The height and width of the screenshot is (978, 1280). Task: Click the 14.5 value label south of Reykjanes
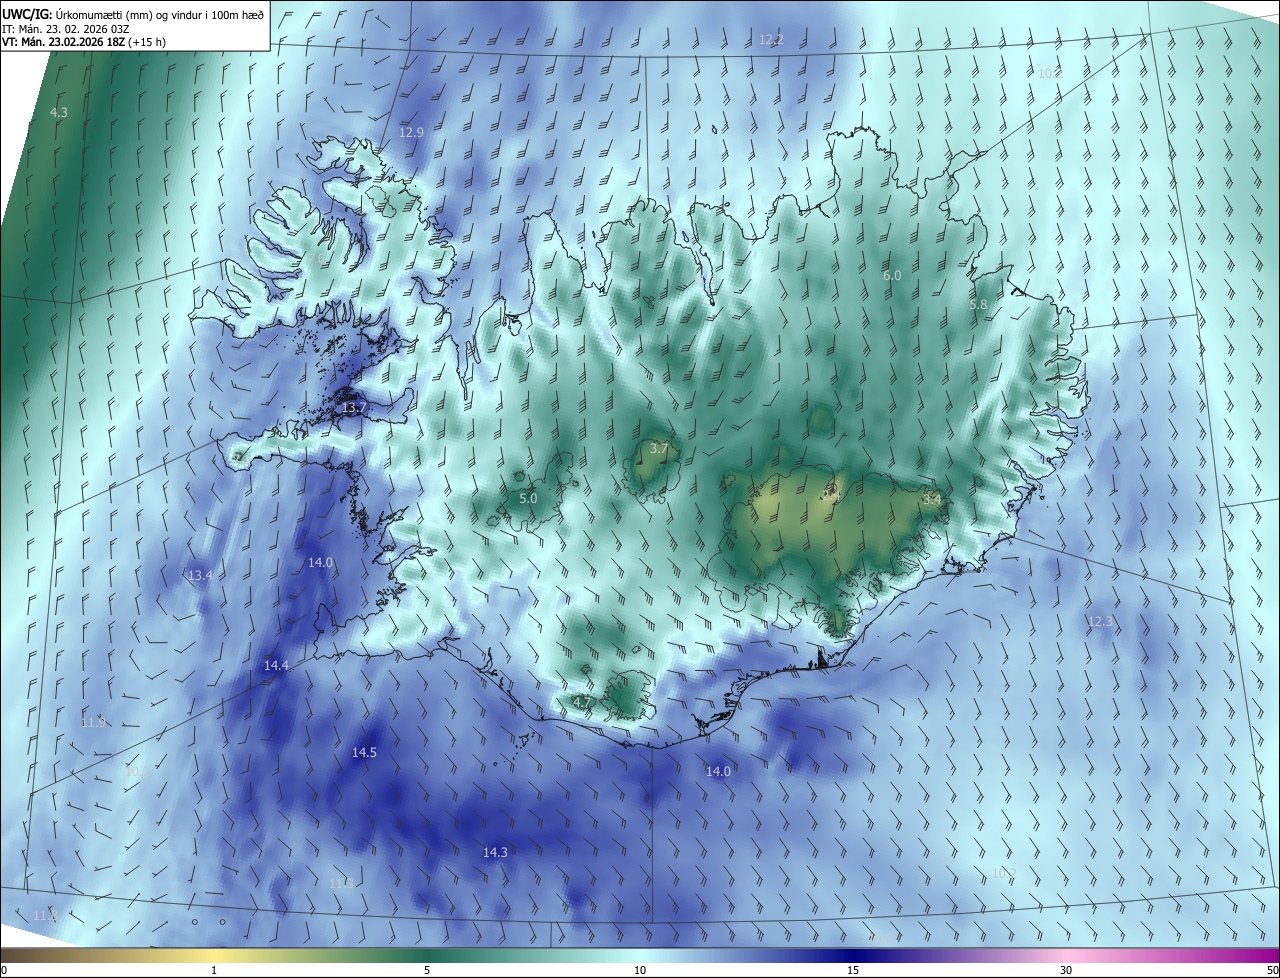point(364,752)
